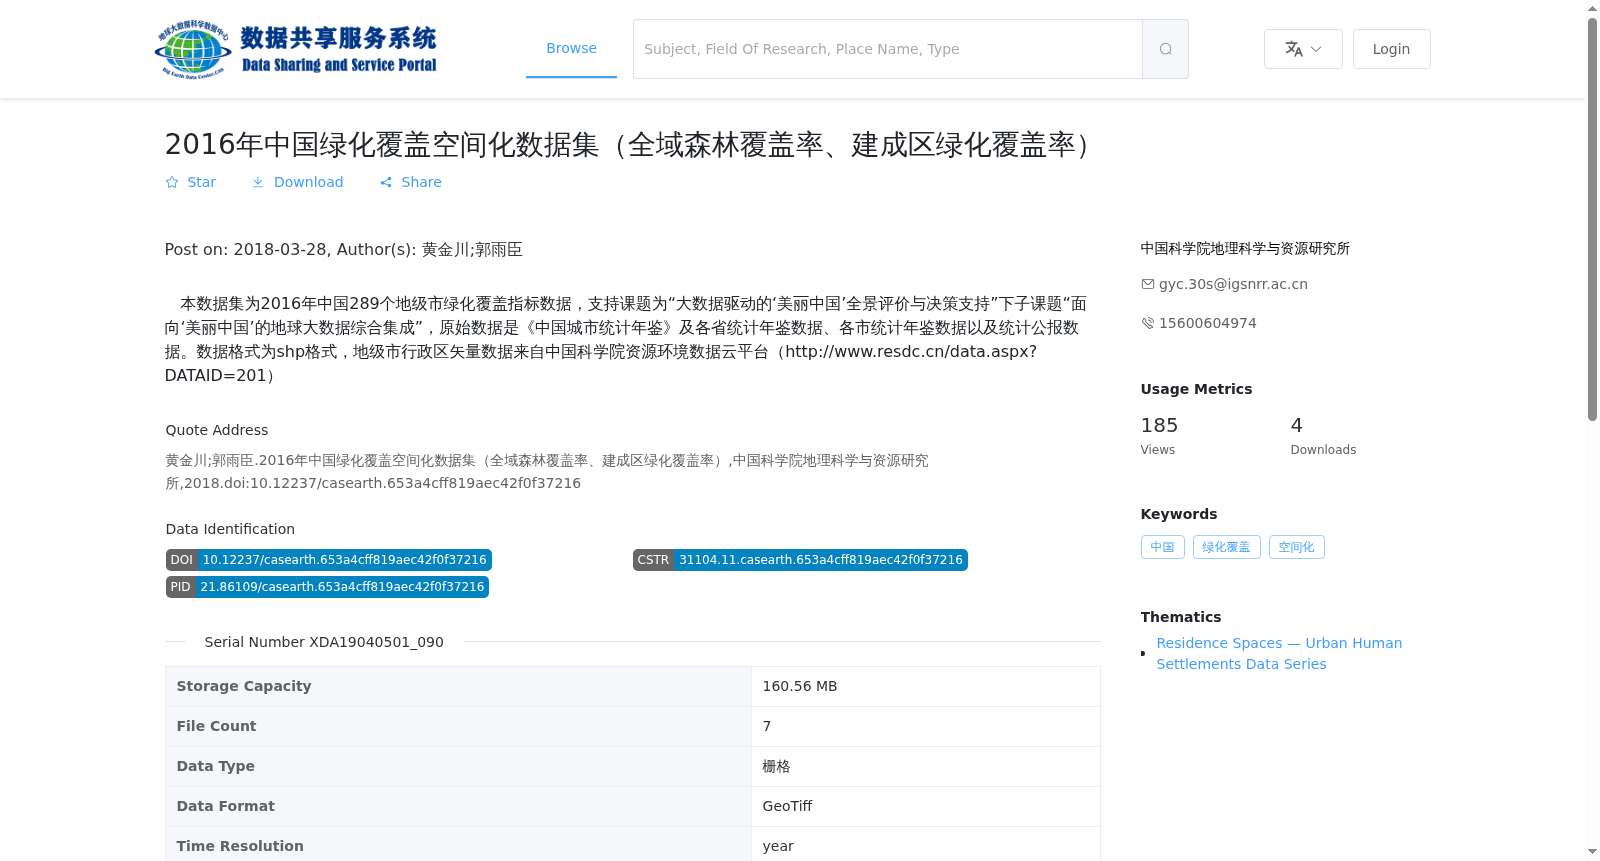Click the File Count row label
Image resolution: width=1600 pixels, height=861 pixels.
click(x=216, y=726)
